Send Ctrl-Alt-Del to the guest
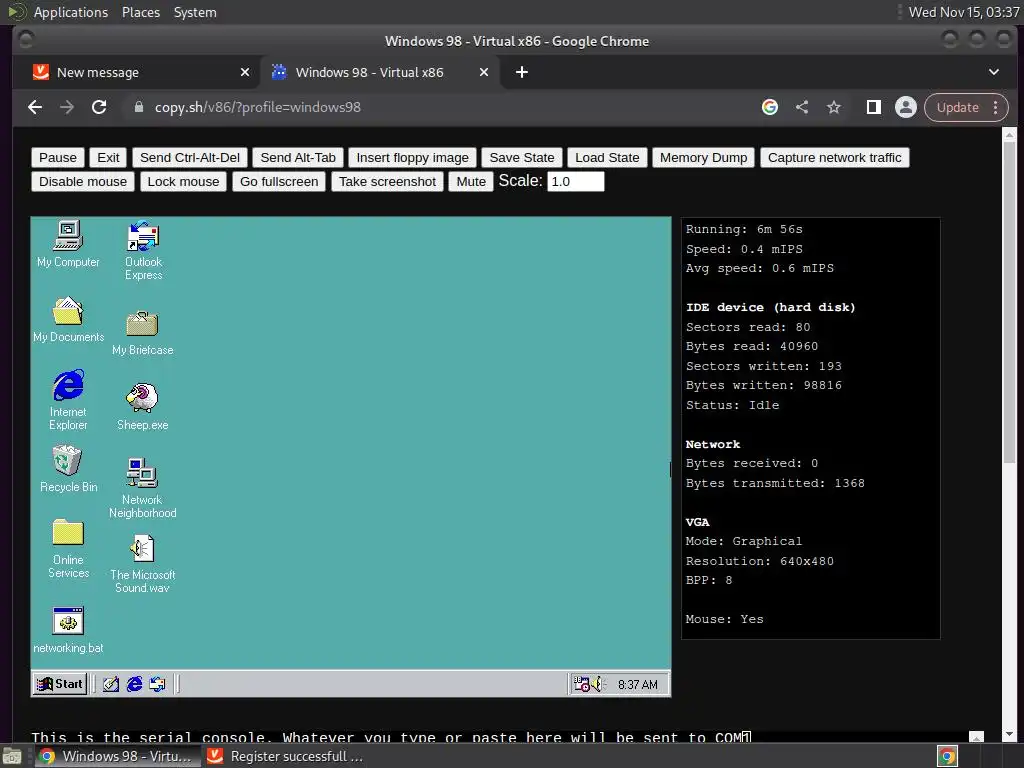The height and width of the screenshot is (768, 1024). tap(190, 157)
